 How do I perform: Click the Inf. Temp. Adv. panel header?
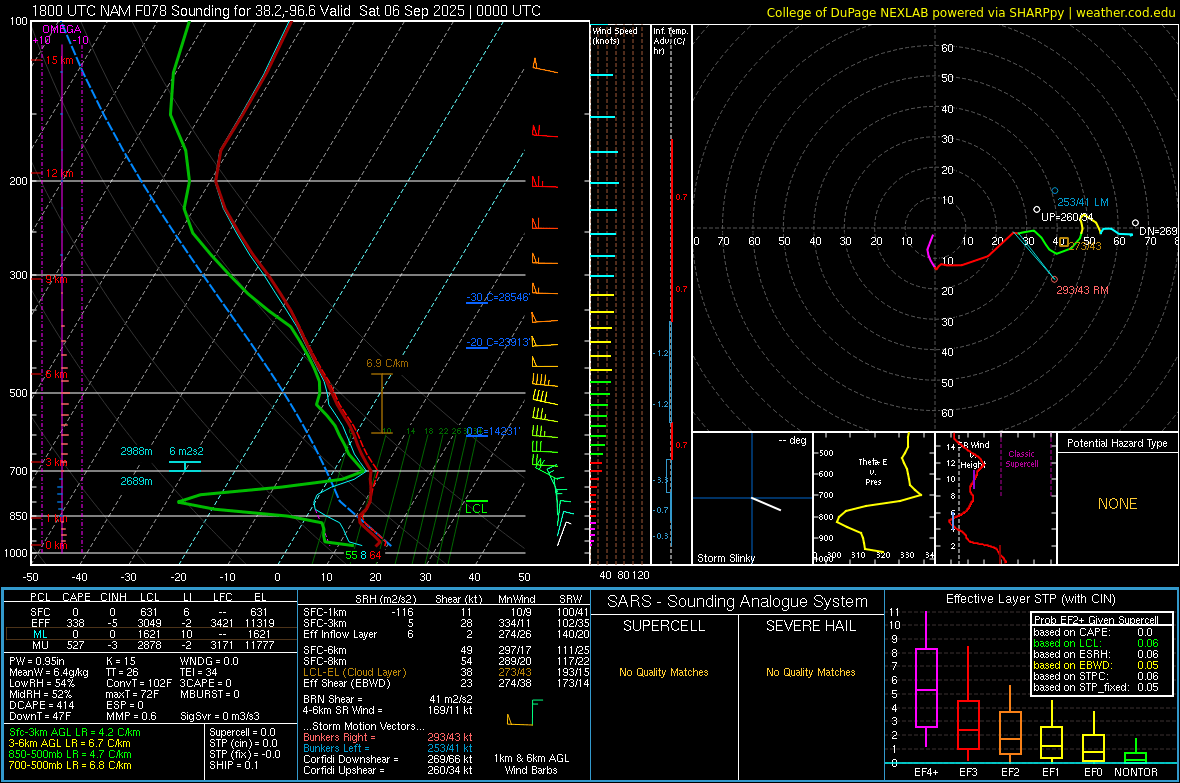(670, 41)
